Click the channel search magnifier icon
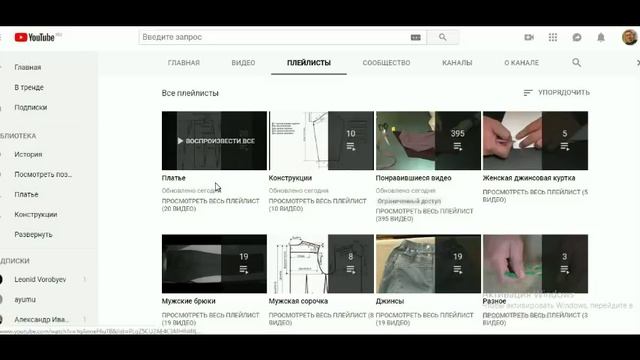This screenshot has width=640, height=360. 576,62
